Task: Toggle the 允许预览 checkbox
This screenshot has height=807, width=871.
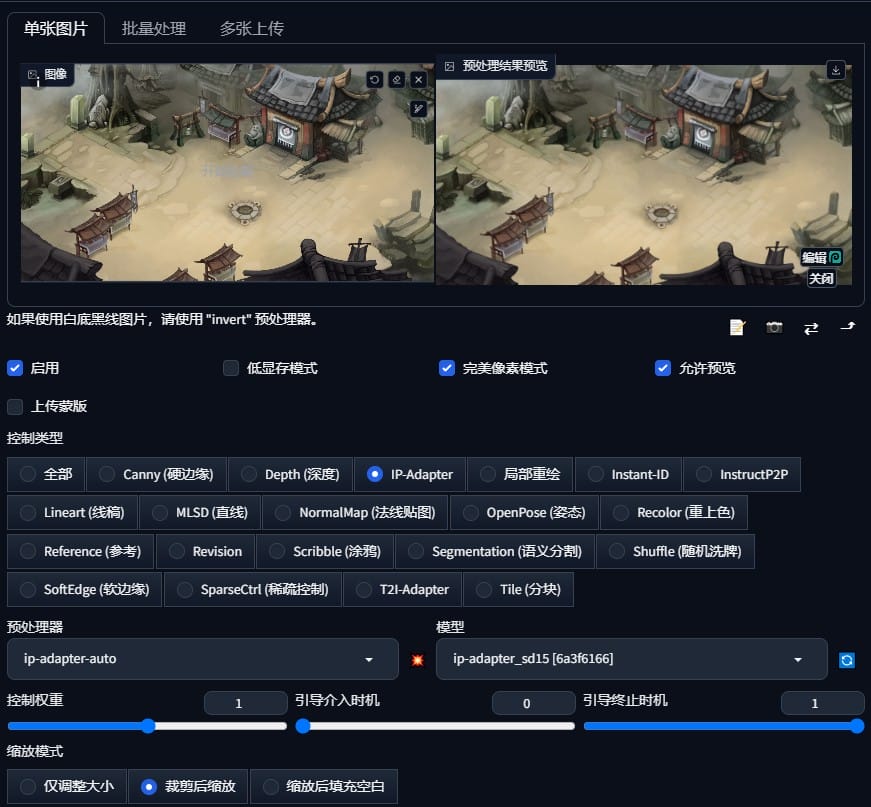Action: coord(663,368)
